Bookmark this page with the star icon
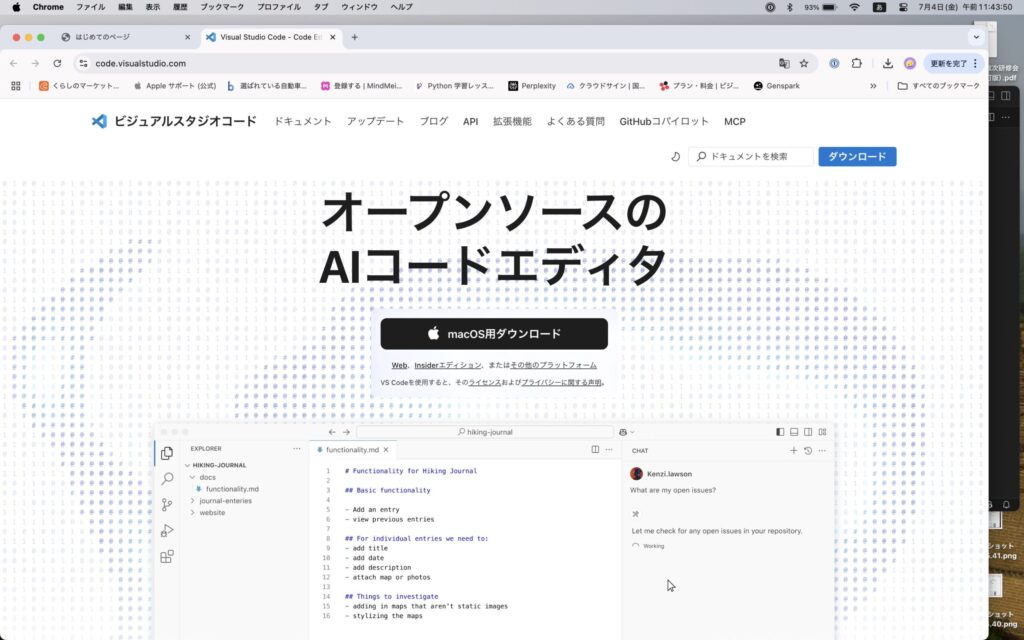This screenshot has height=640, width=1024. tap(804, 63)
